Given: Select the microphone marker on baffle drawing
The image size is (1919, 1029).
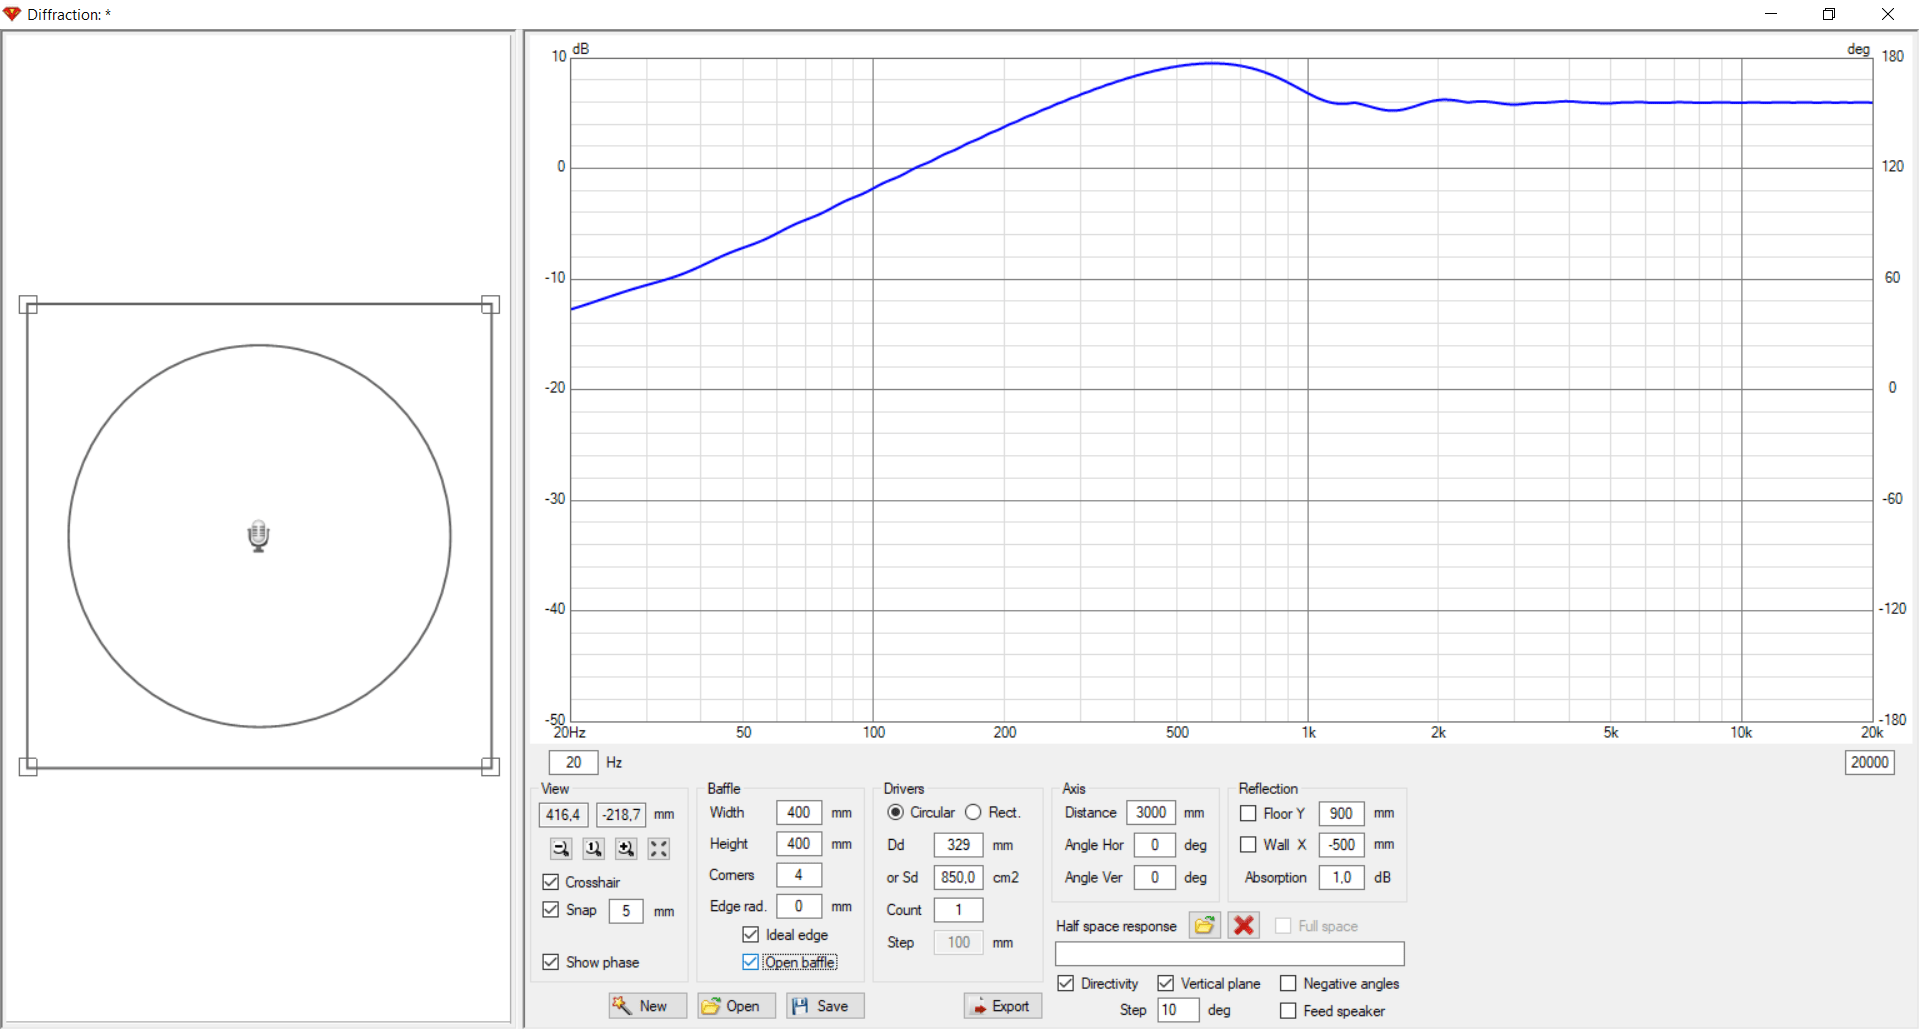Looking at the screenshot, I should point(258,536).
